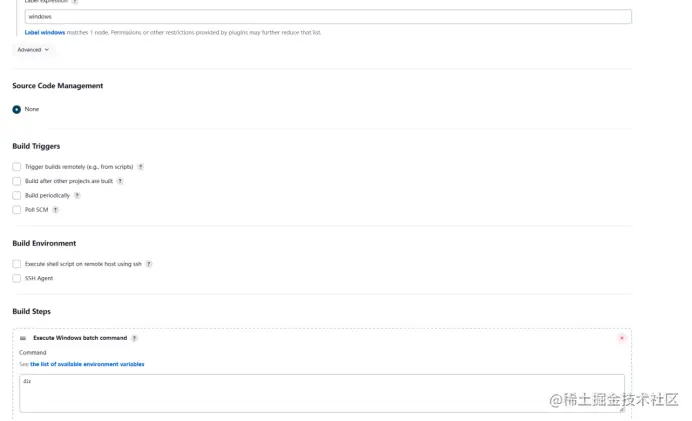Show help for Execute Windows batch command

click(x=134, y=338)
